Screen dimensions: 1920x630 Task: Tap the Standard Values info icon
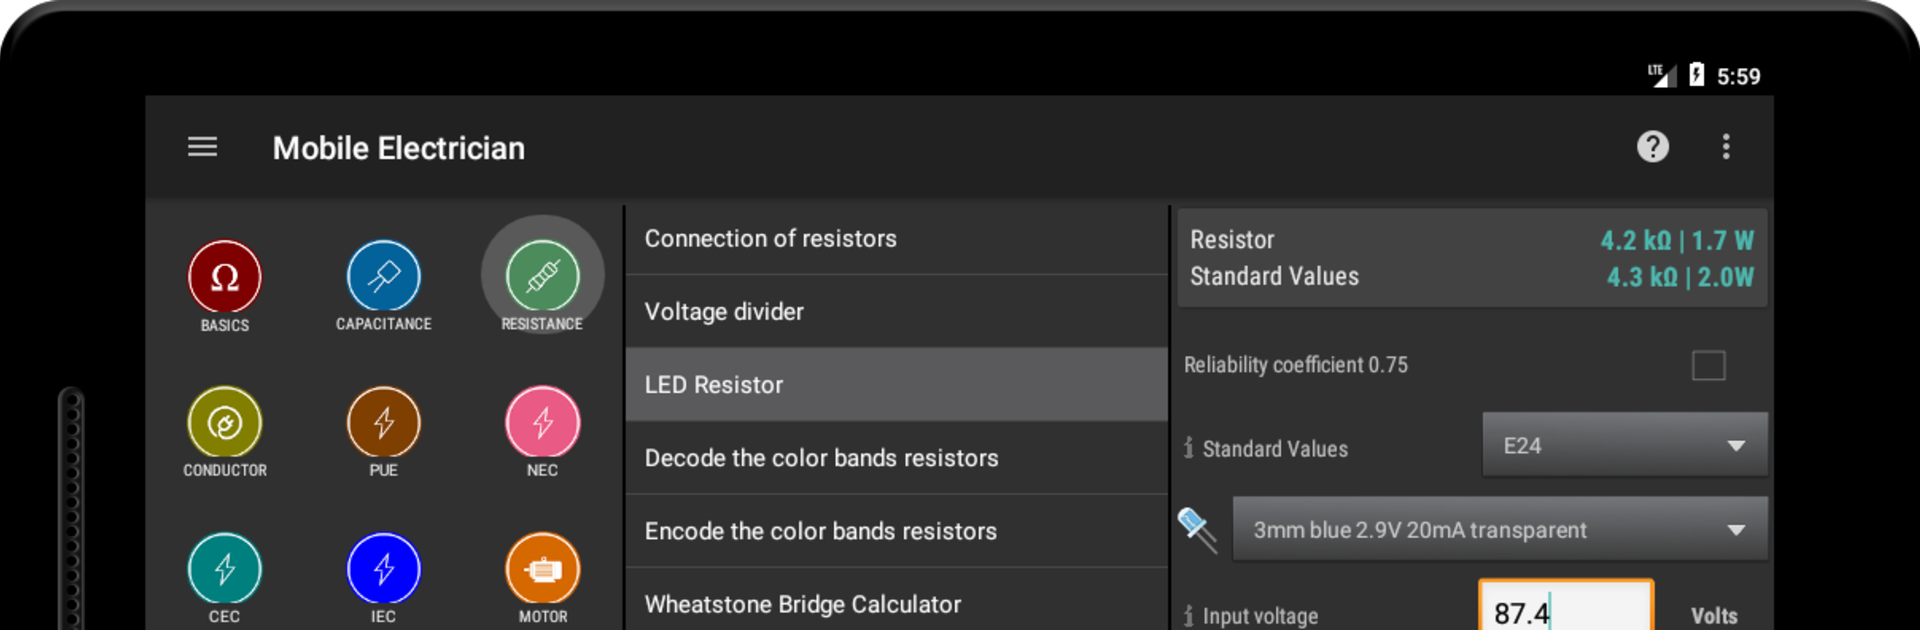1188,448
